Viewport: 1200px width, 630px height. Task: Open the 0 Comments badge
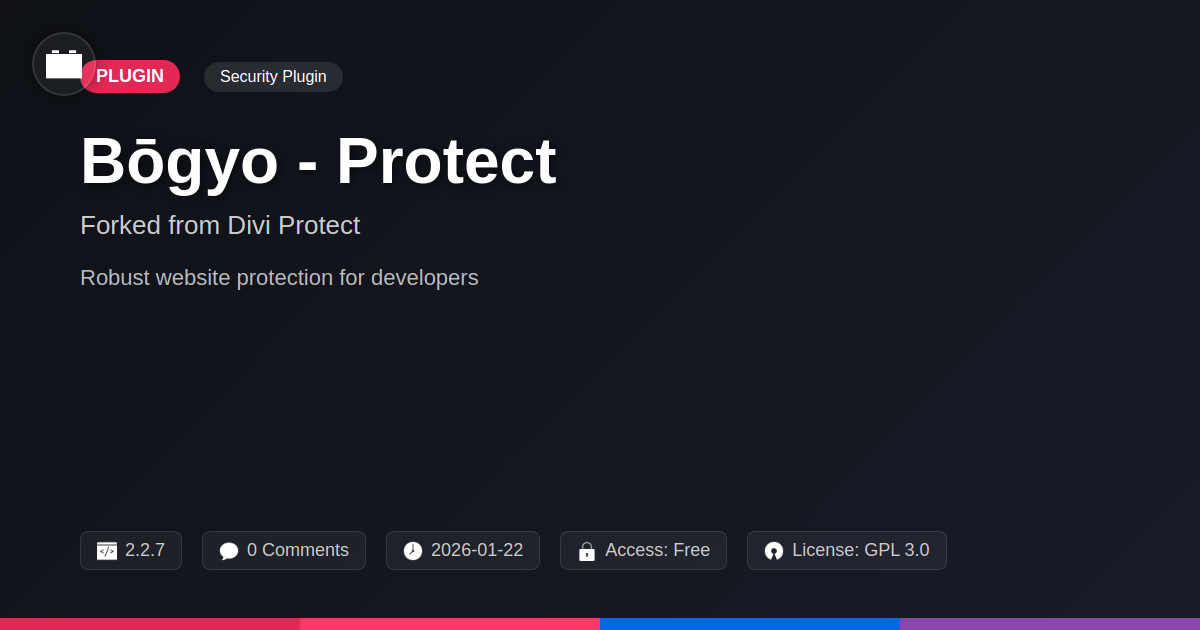click(284, 550)
